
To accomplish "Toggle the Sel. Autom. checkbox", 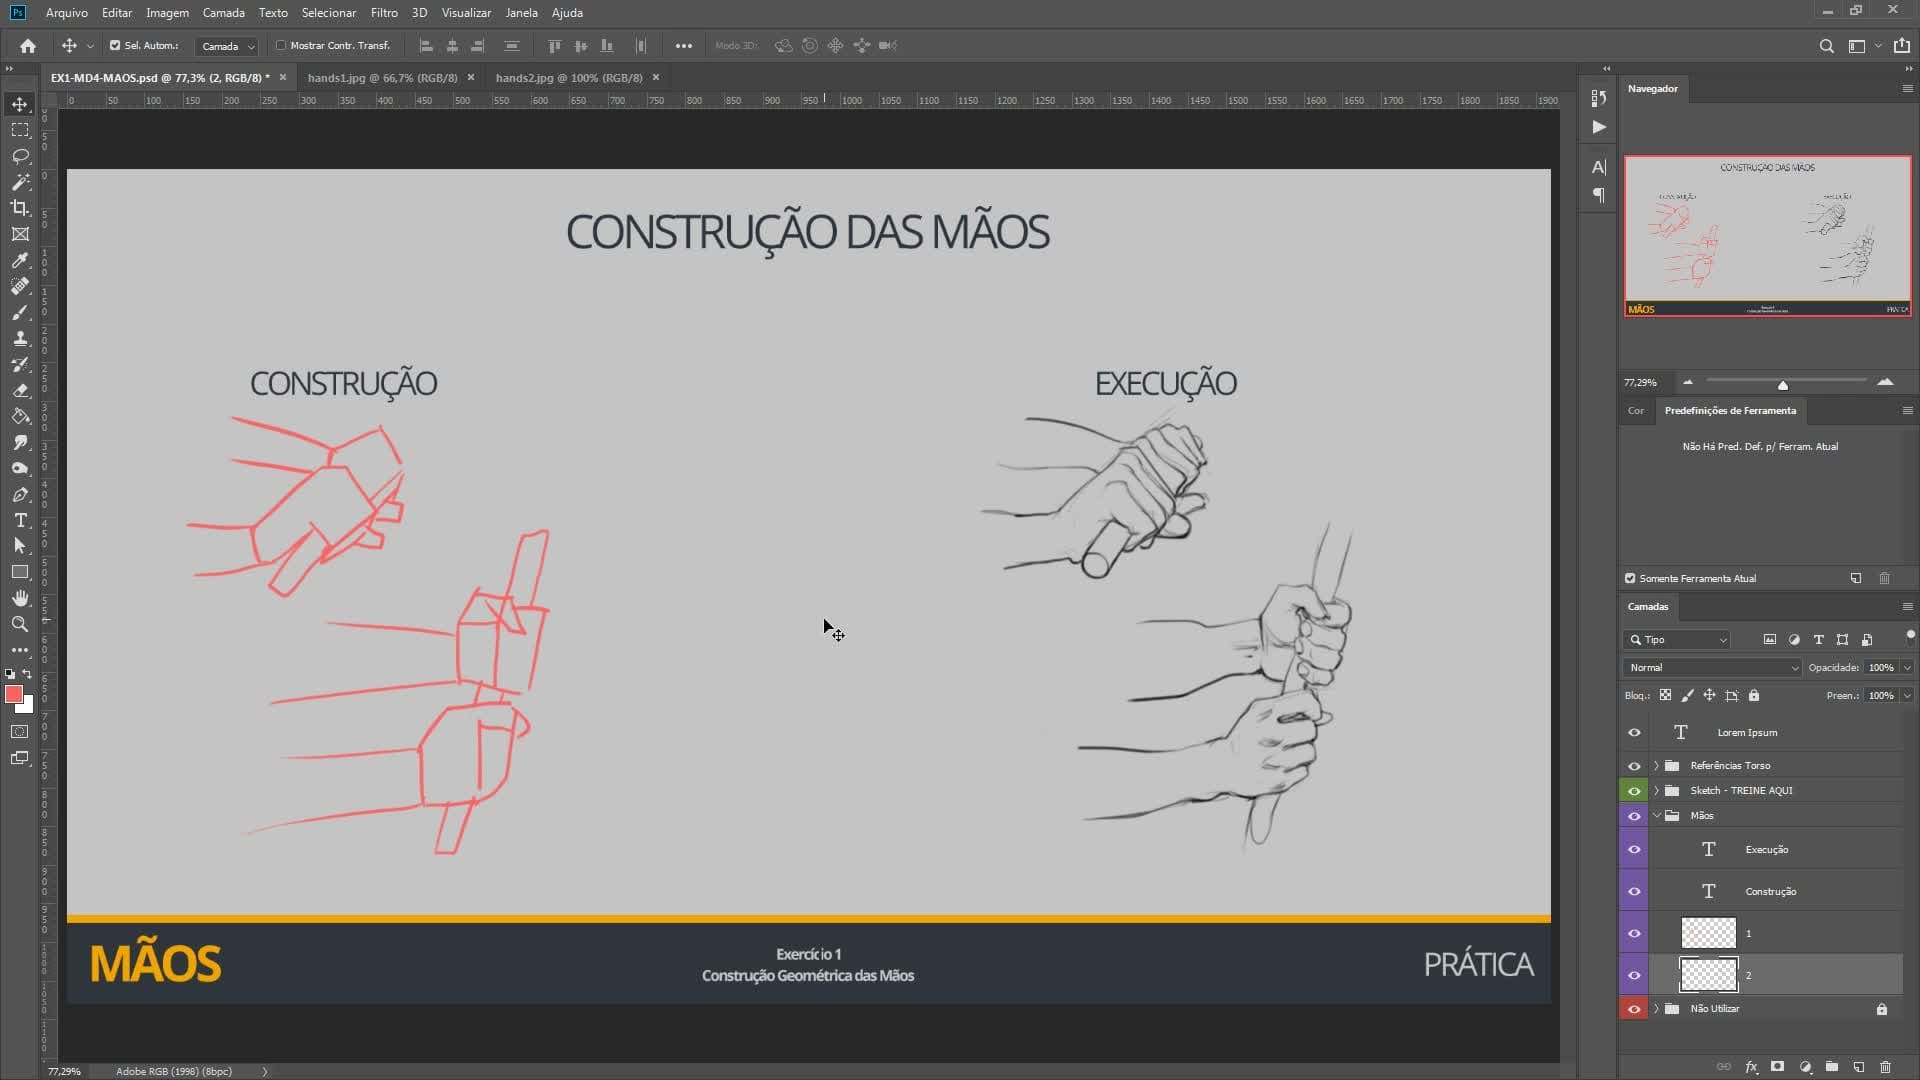I will click(115, 45).
